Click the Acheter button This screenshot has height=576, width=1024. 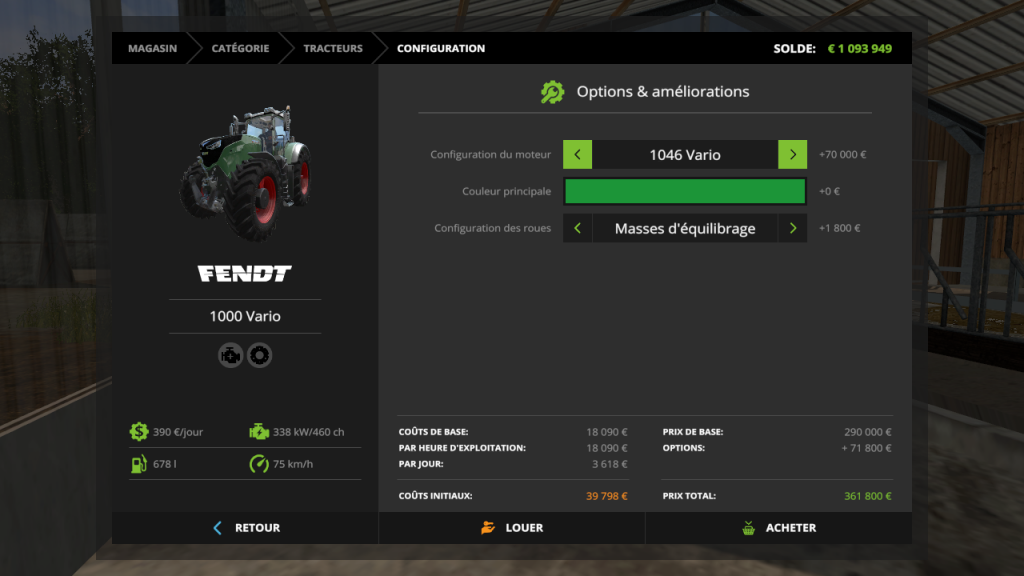coord(778,528)
